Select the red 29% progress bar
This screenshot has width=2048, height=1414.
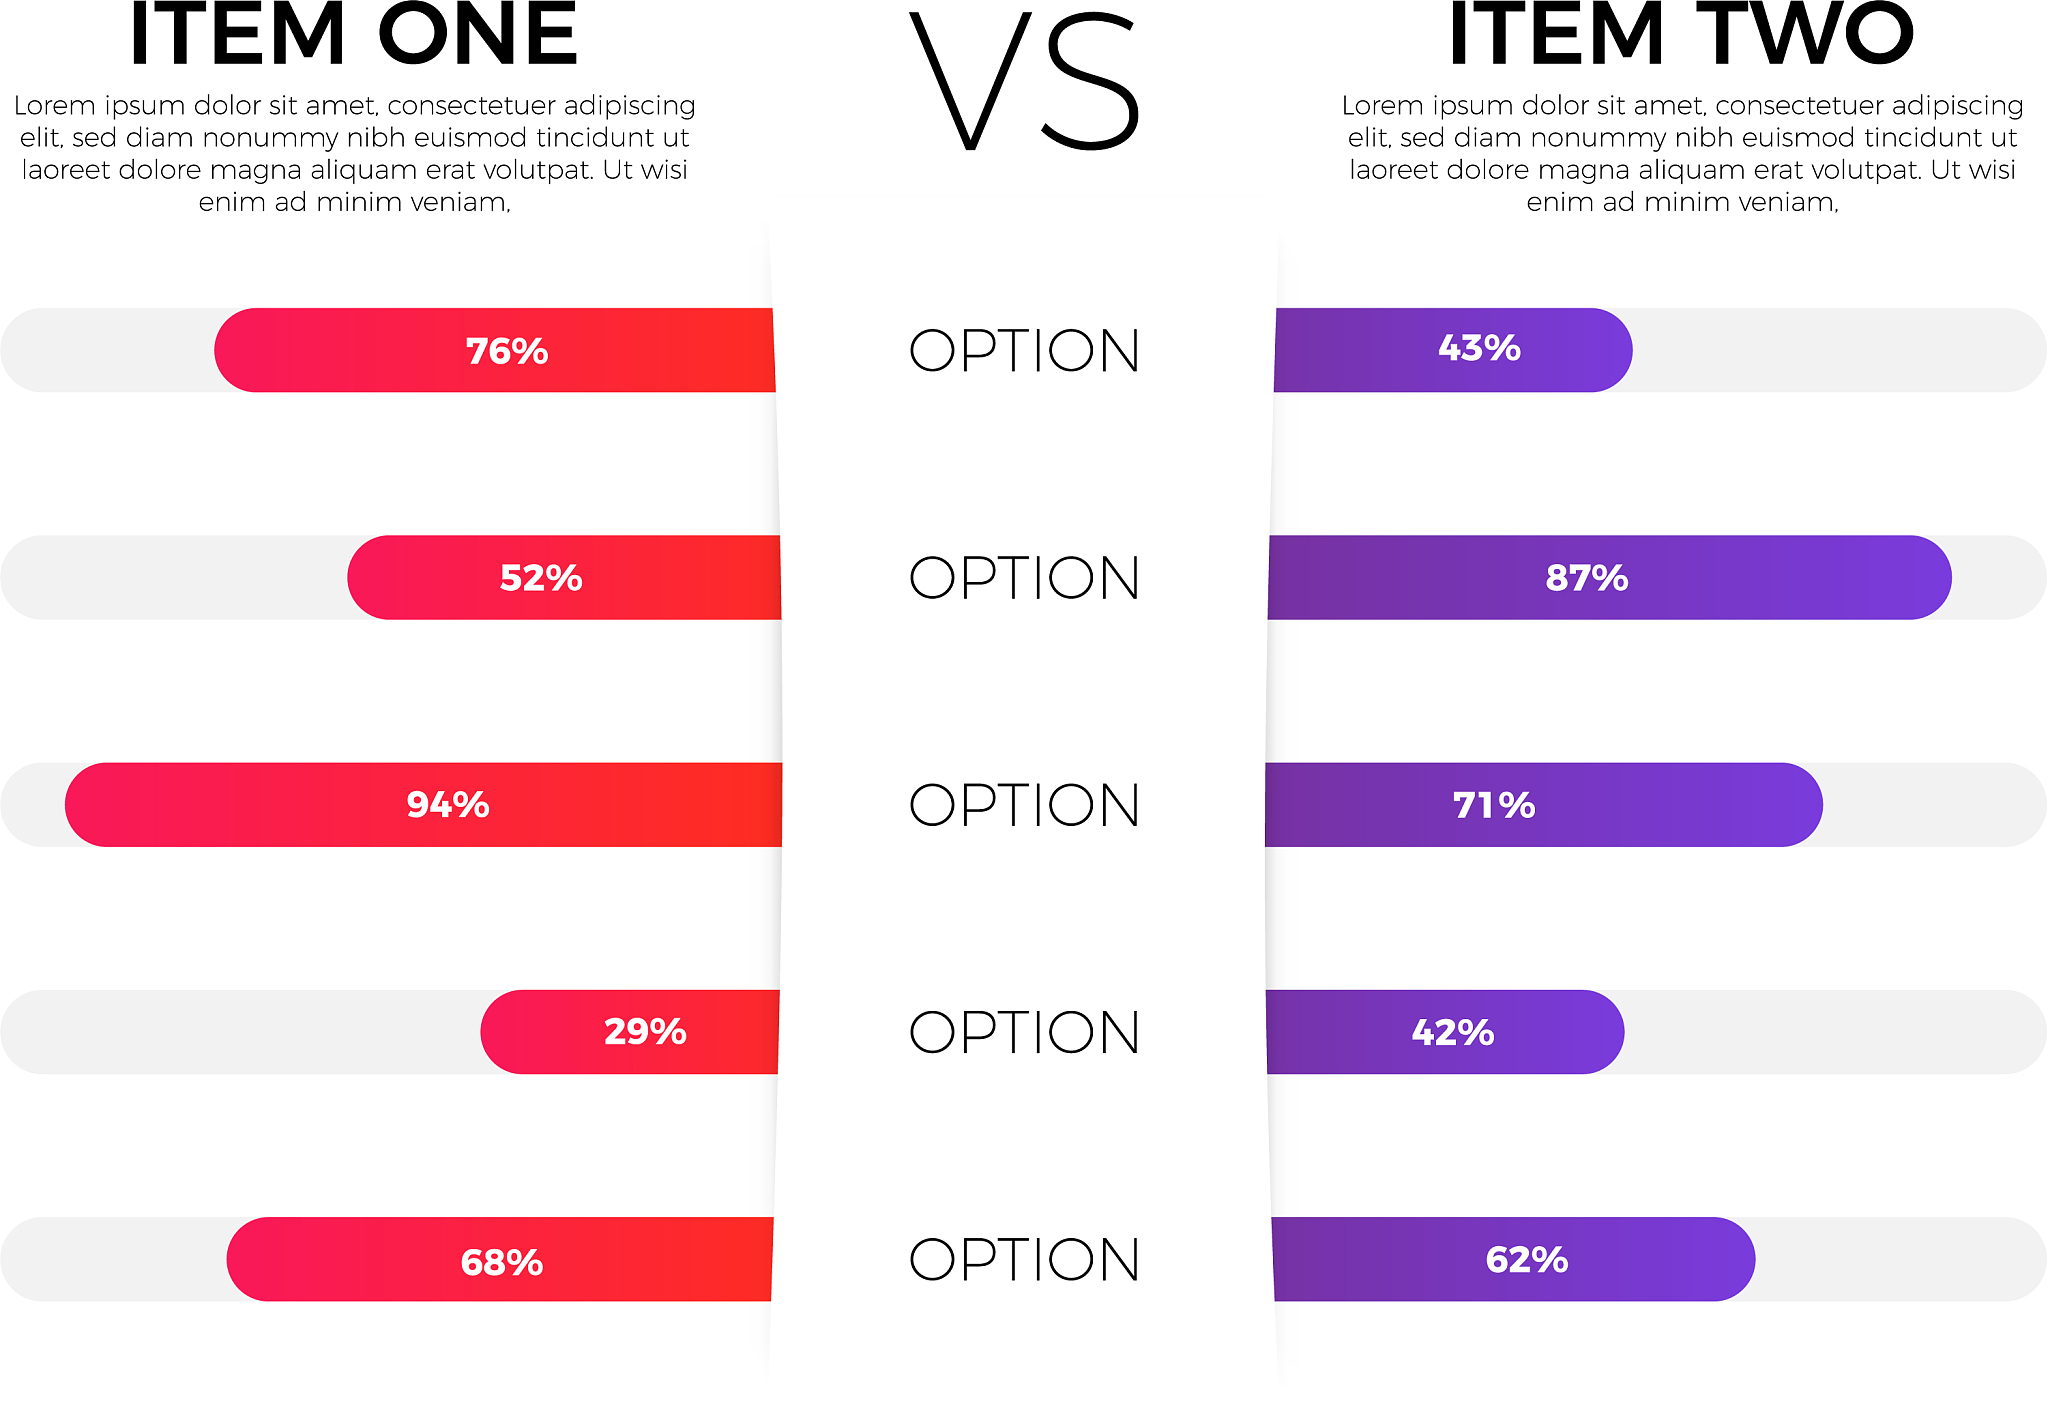[x=630, y=1032]
